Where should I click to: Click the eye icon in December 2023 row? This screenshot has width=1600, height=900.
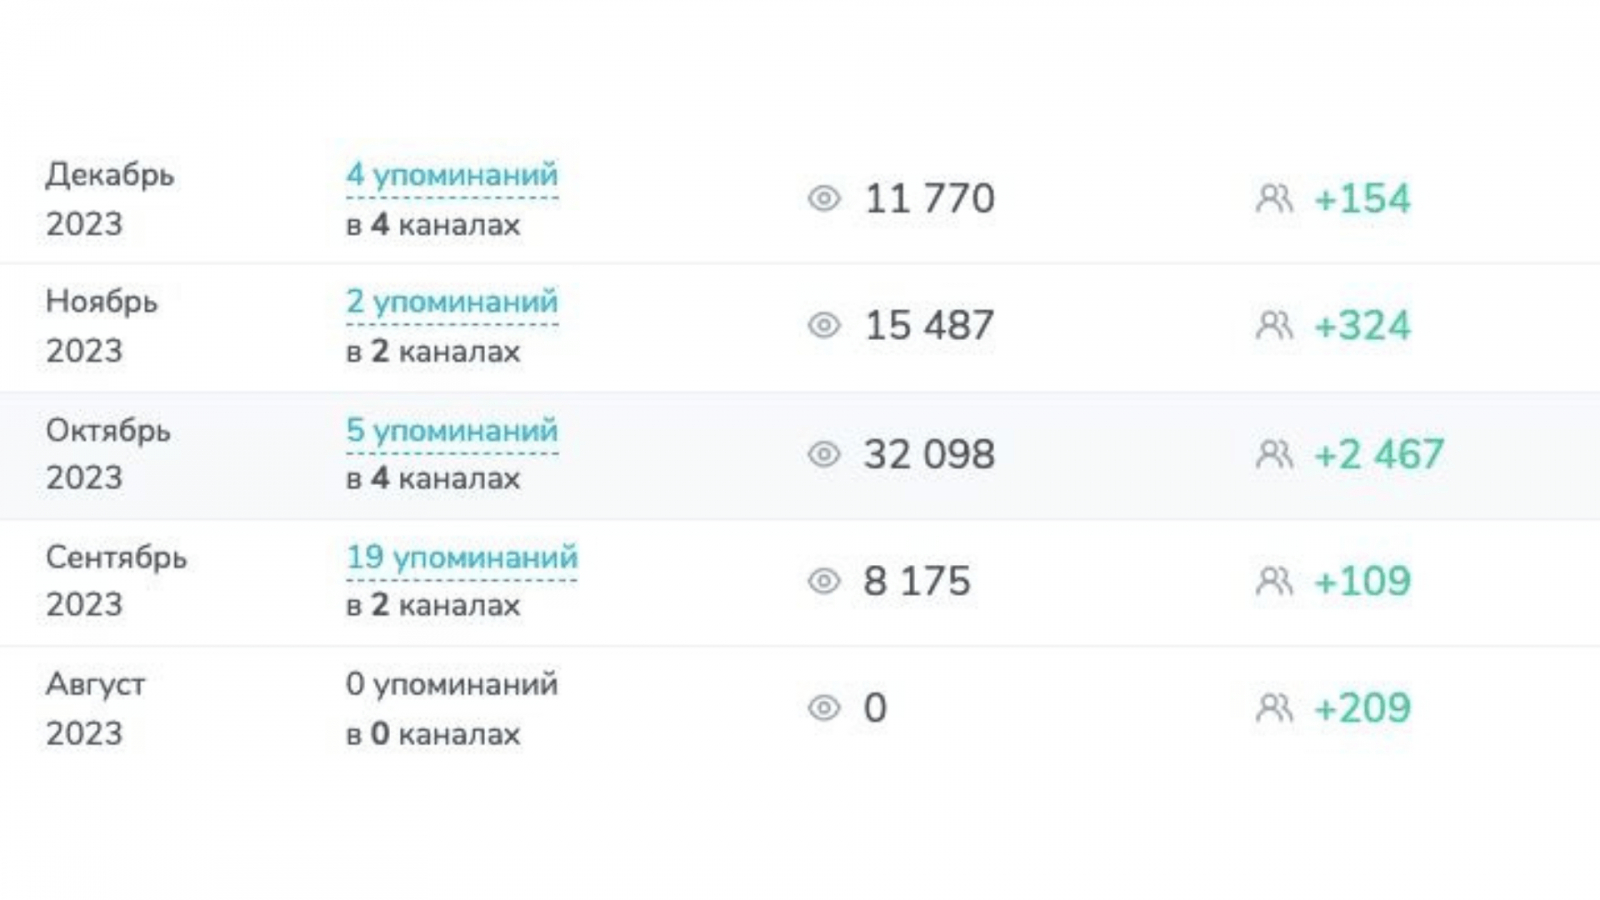point(824,198)
